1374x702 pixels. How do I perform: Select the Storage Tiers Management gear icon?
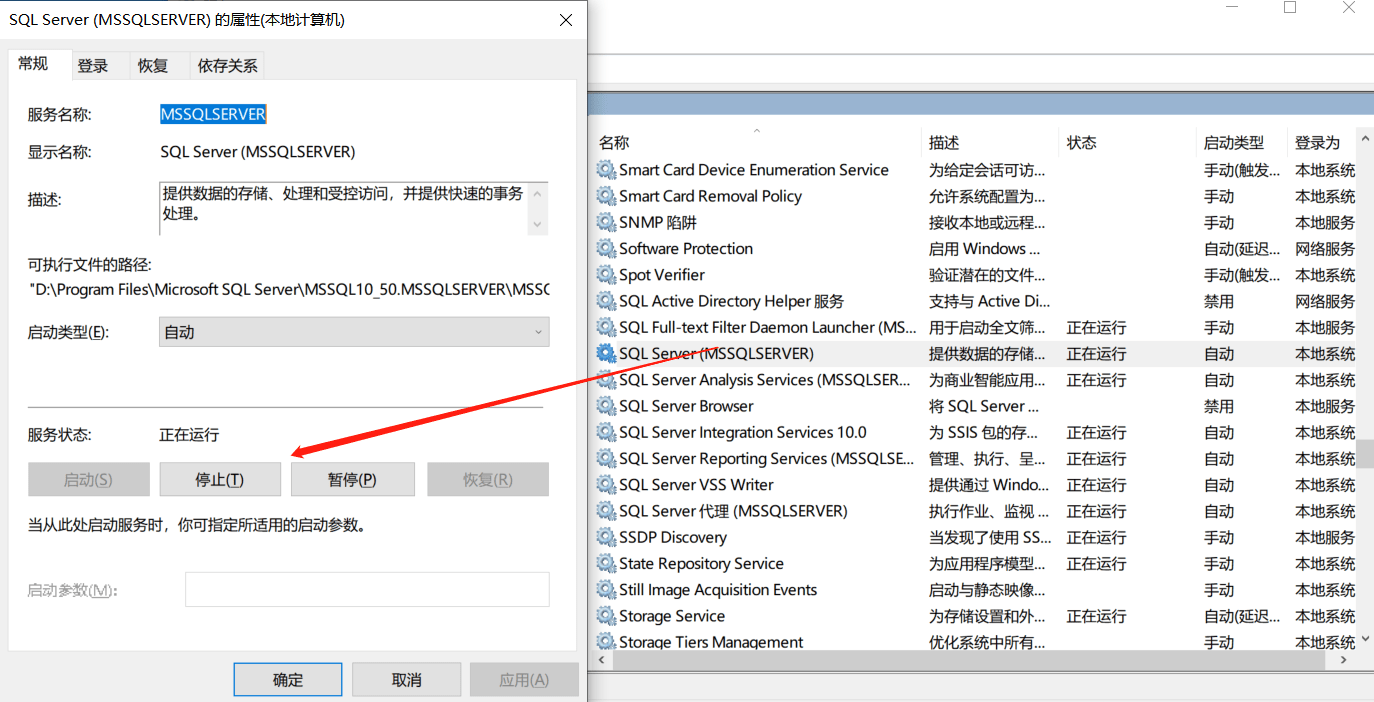point(606,642)
